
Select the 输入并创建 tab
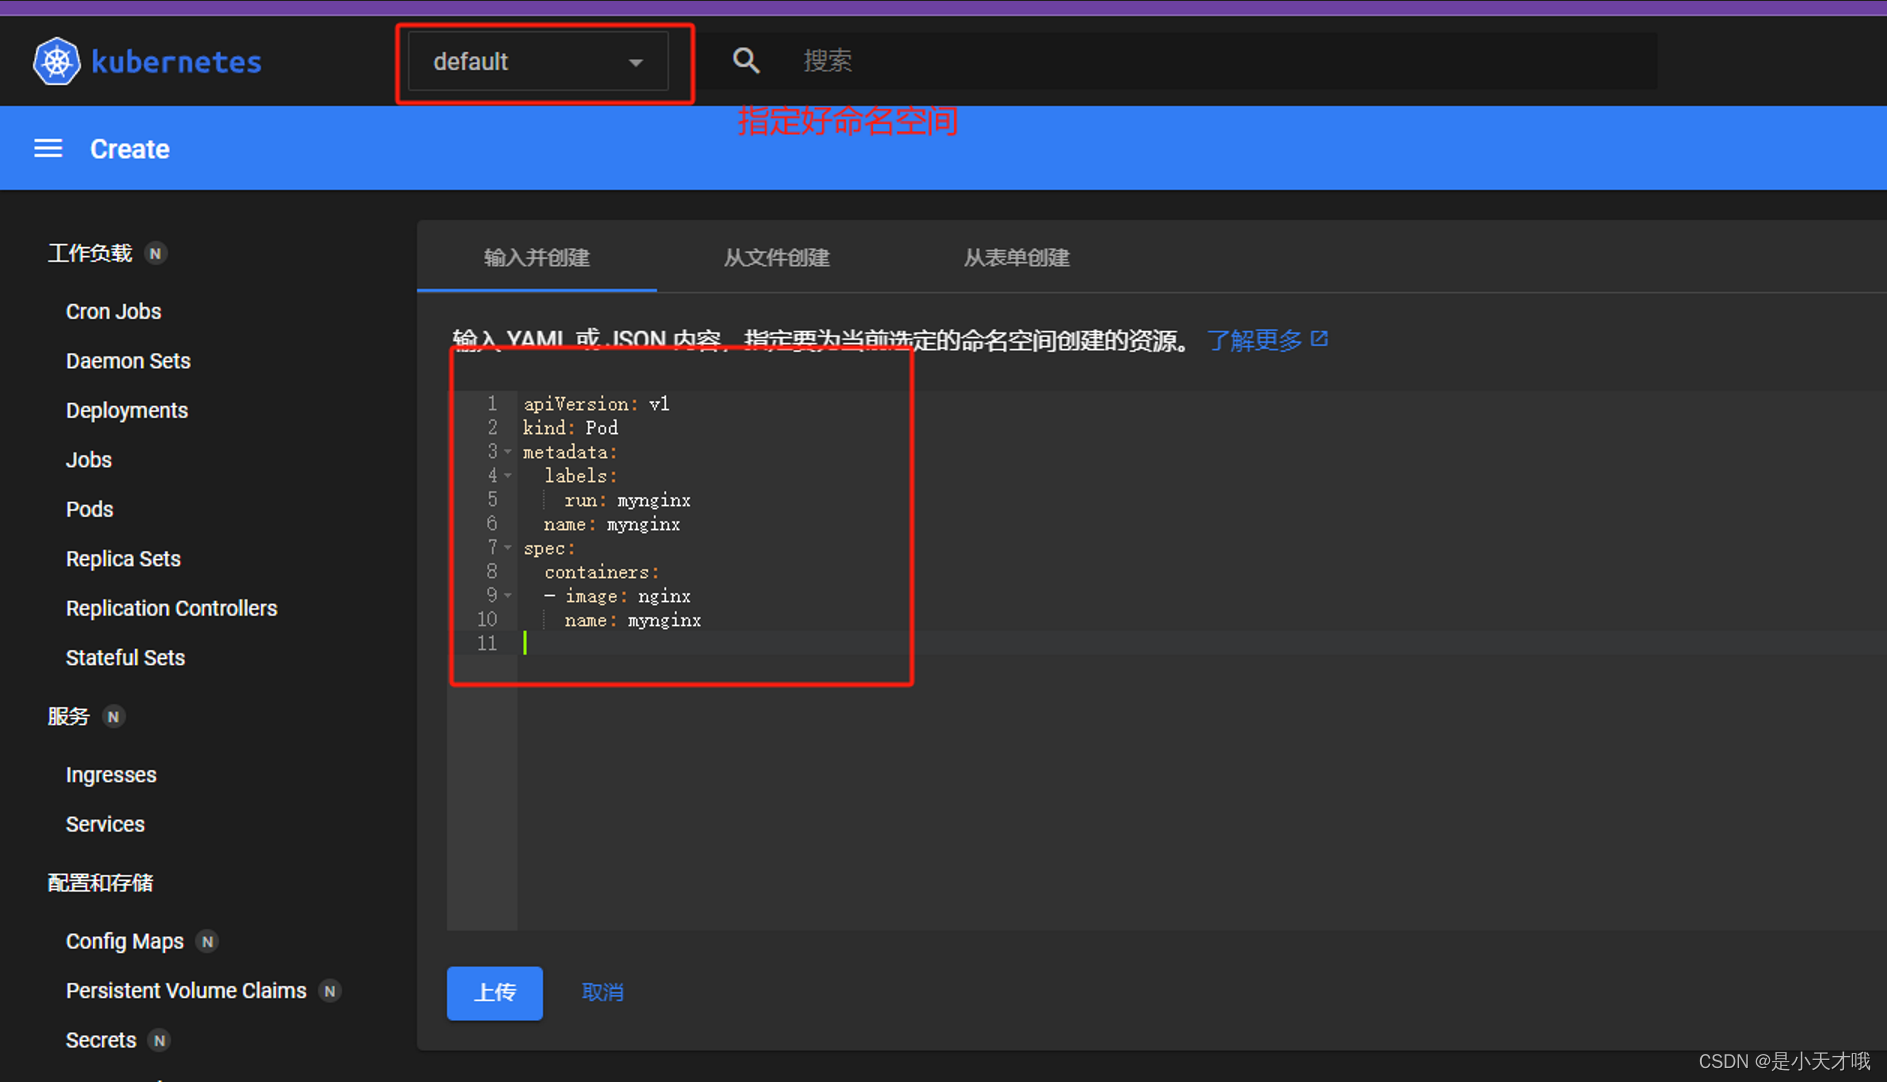click(537, 257)
